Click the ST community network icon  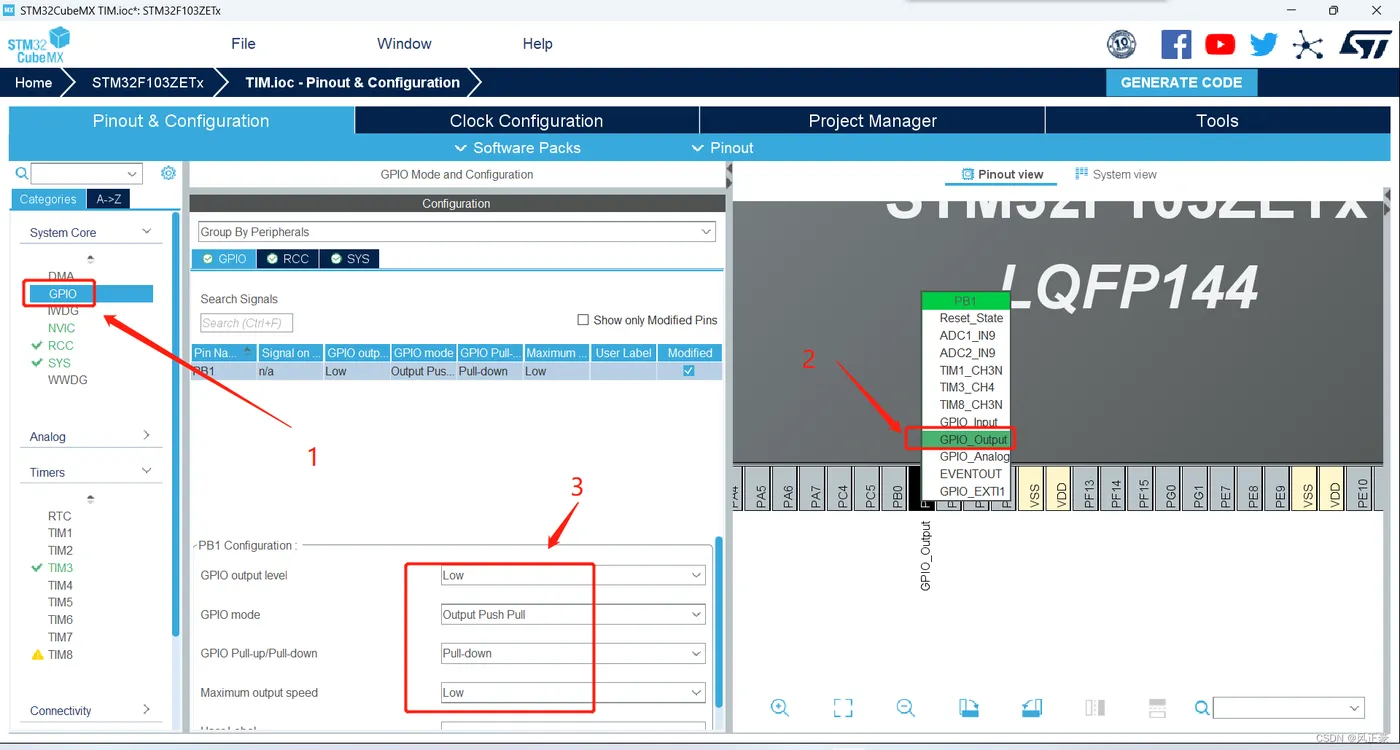tap(1308, 44)
